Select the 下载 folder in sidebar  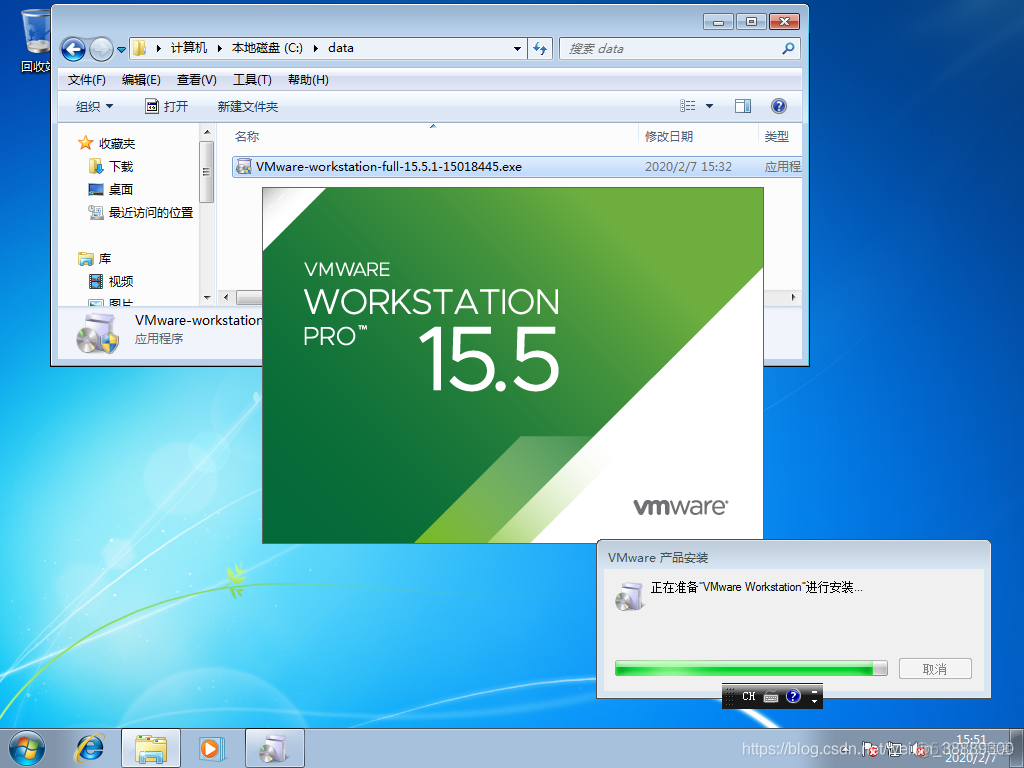[120, 166]
